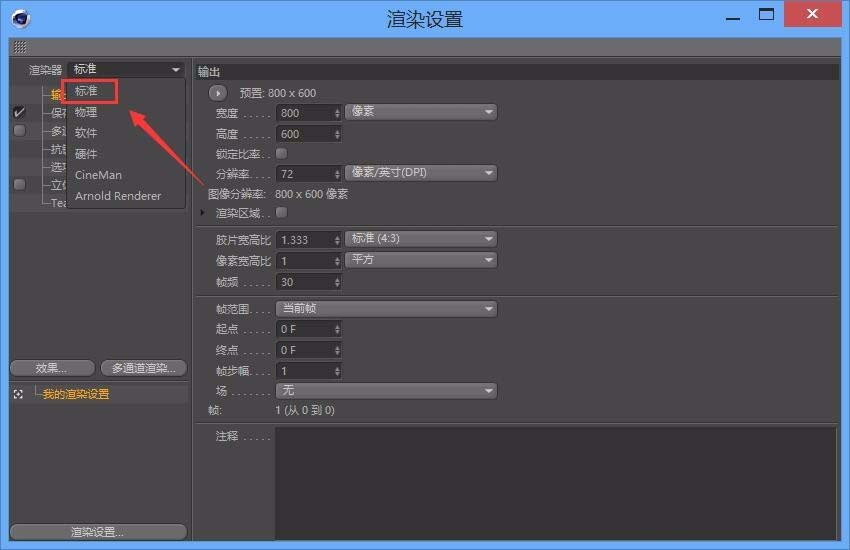Expand the 渲染区域 disclosure triangle
The width and height of the screenshot is (850, 550).
[203, 213]
